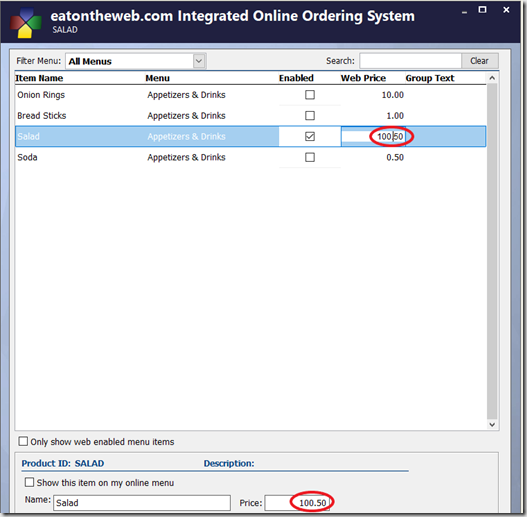The width and height of the screenshot is (527, 517).
Task: Click the Onion Rings web price 10.00
Action: 393,95
